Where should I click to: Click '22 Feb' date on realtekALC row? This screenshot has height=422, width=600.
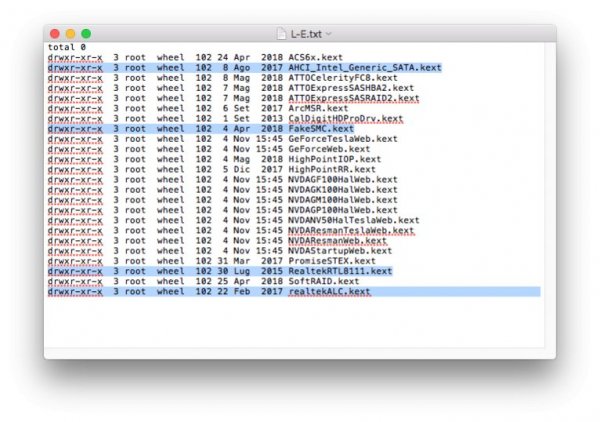(x=234, y=292)
